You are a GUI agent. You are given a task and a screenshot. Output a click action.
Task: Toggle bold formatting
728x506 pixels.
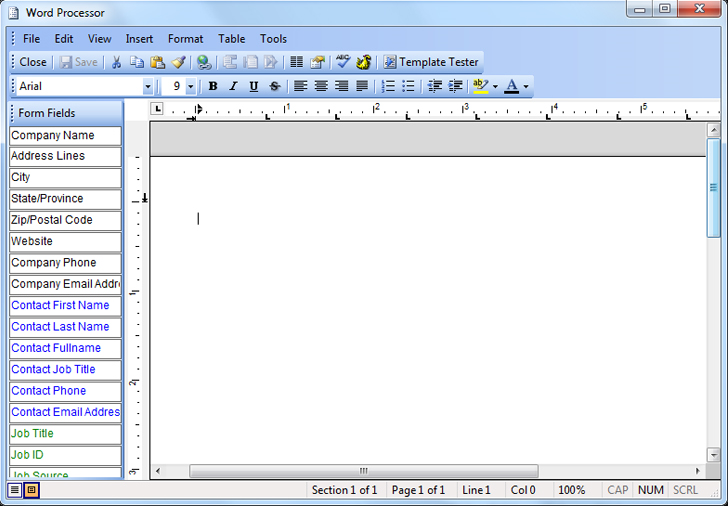[x=213, y=86]
